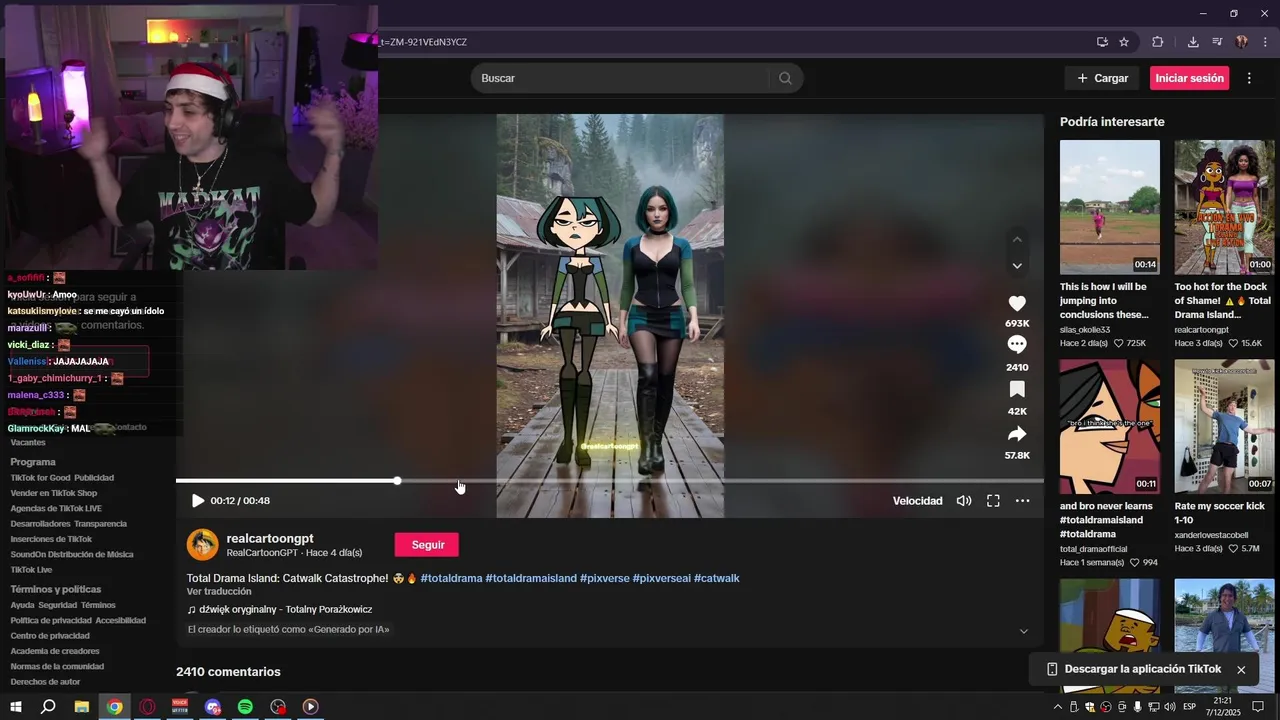1280x720 pixels.
Task: Open Chrome extensions puzzle icon
Action: pos(1158,42)
